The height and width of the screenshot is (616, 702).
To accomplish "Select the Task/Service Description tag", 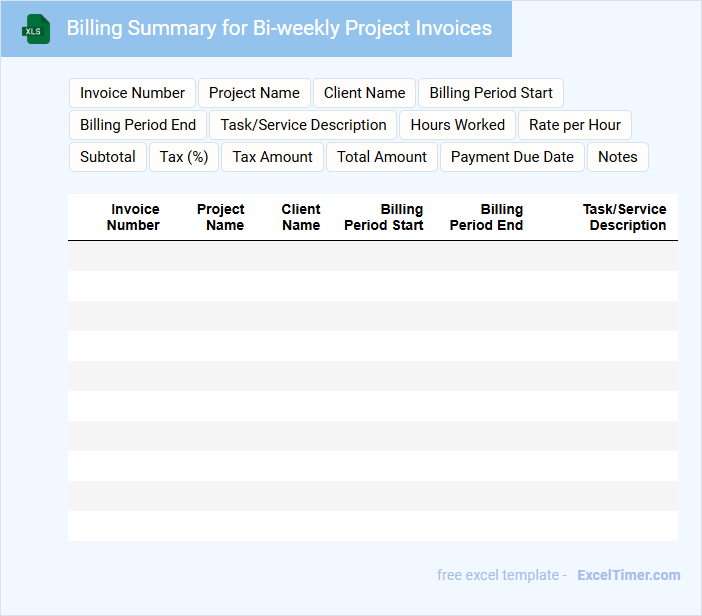I will [303, 125].
